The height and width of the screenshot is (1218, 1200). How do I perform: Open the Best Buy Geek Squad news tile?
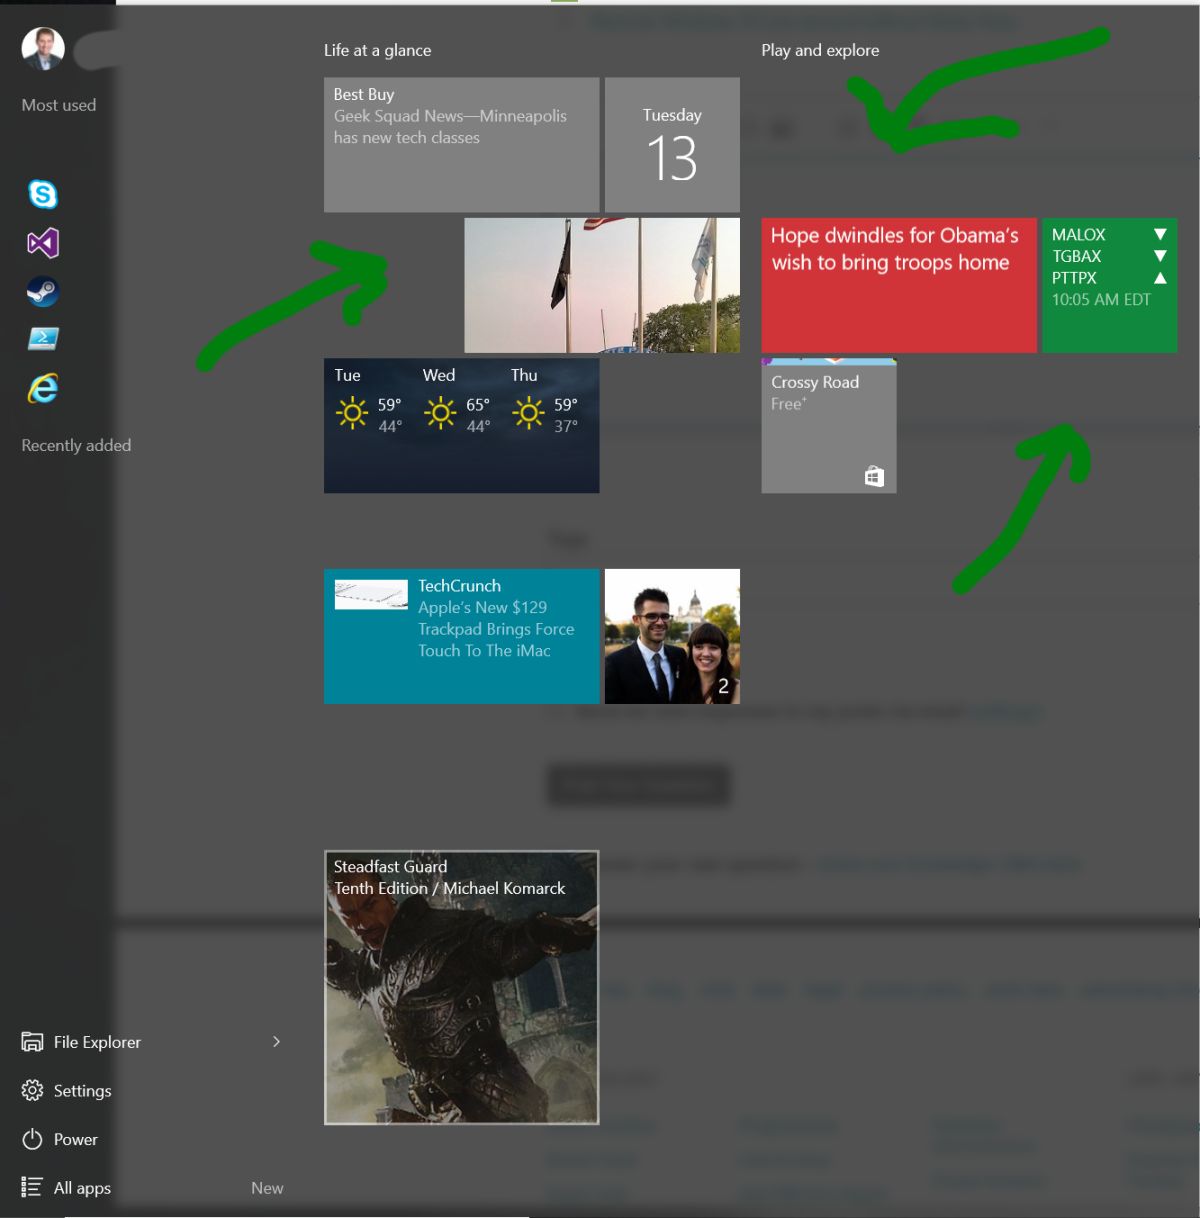tap(461, 145)
